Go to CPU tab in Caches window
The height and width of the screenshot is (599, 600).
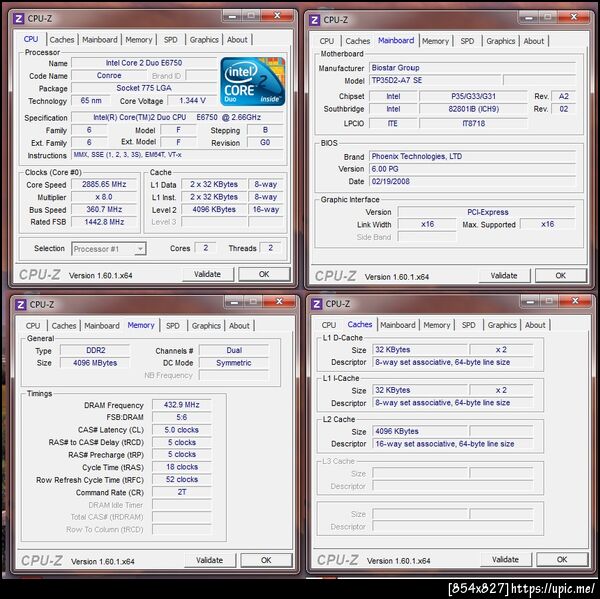329,325
